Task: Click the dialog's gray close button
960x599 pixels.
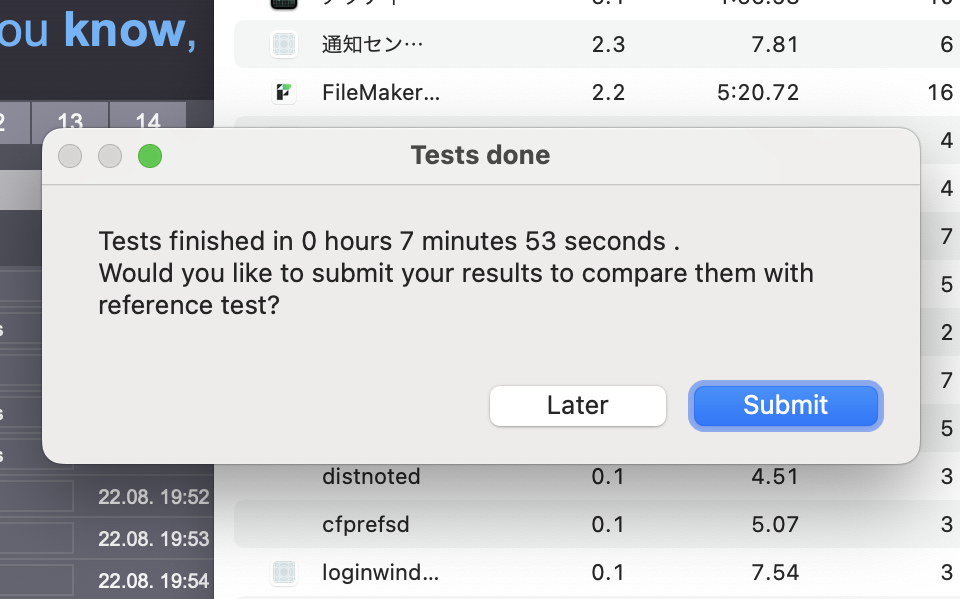Action: pyautogui.click(x=70, y=156)
